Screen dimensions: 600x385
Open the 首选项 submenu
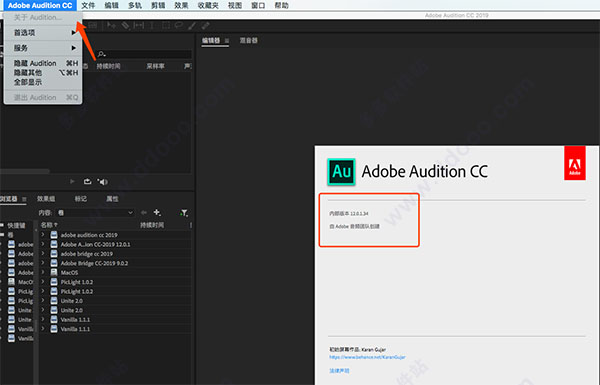[43, 33]
